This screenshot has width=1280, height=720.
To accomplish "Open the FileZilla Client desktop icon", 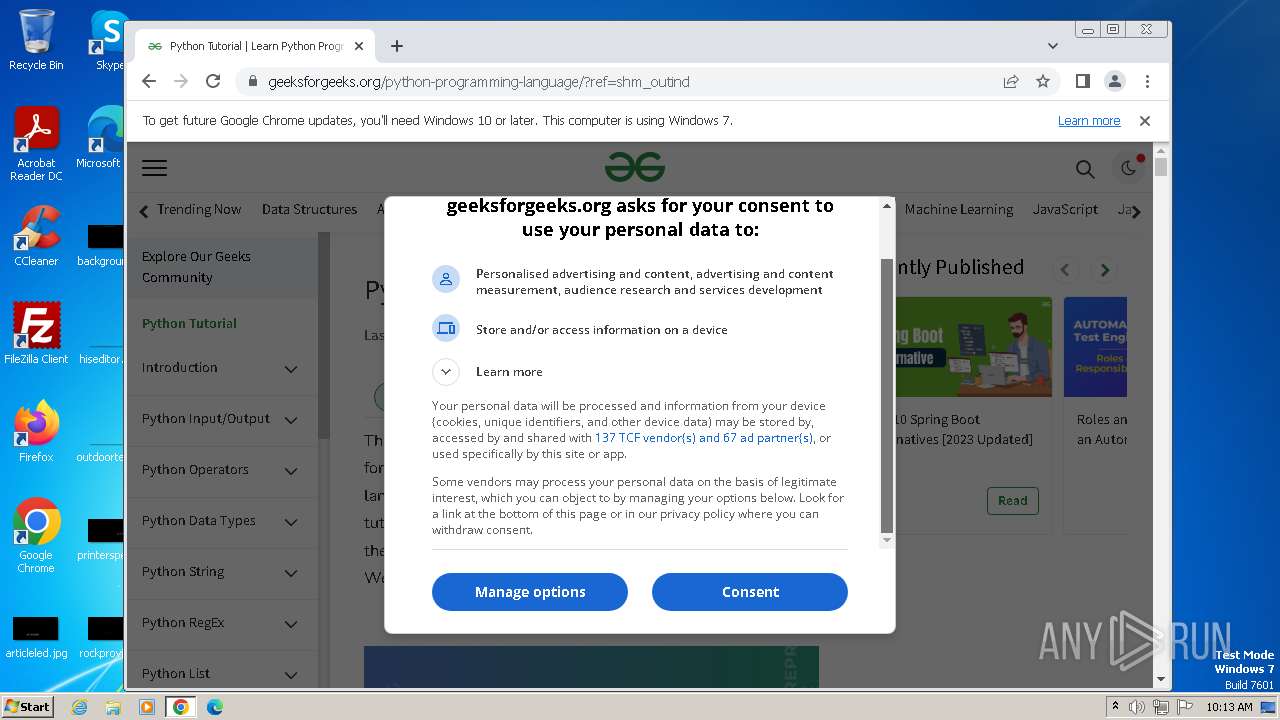I will [x=36, y=333].
